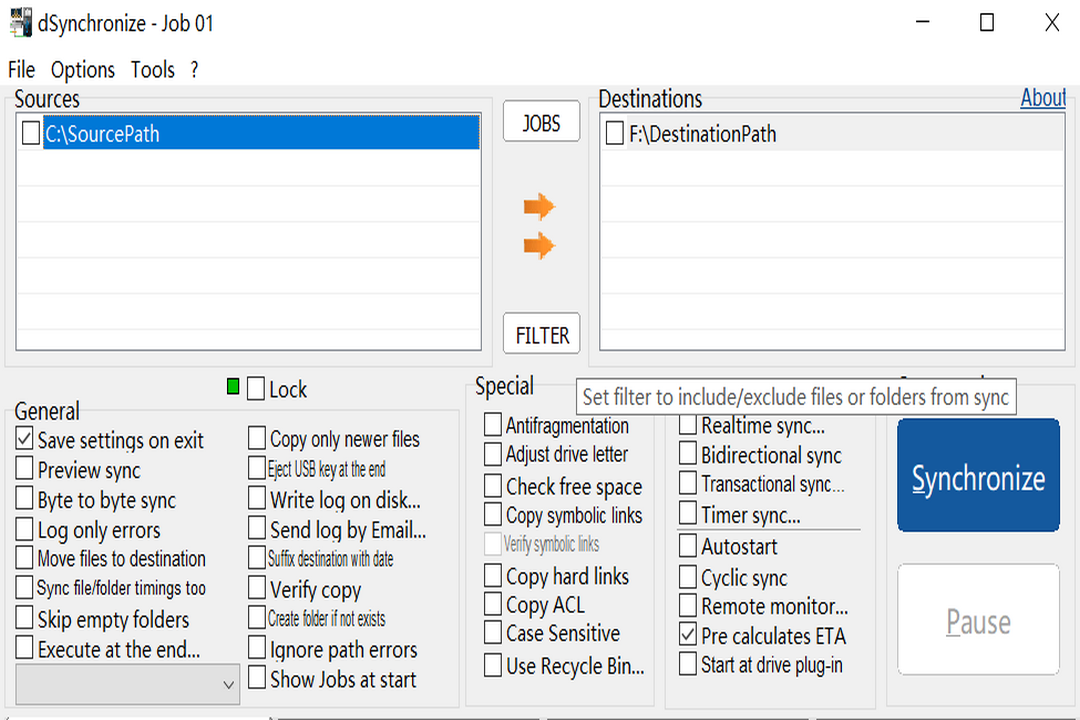The width and height of the screenshot is (1080, 720).
Task: Open the JOBS button
Action: 541,123
